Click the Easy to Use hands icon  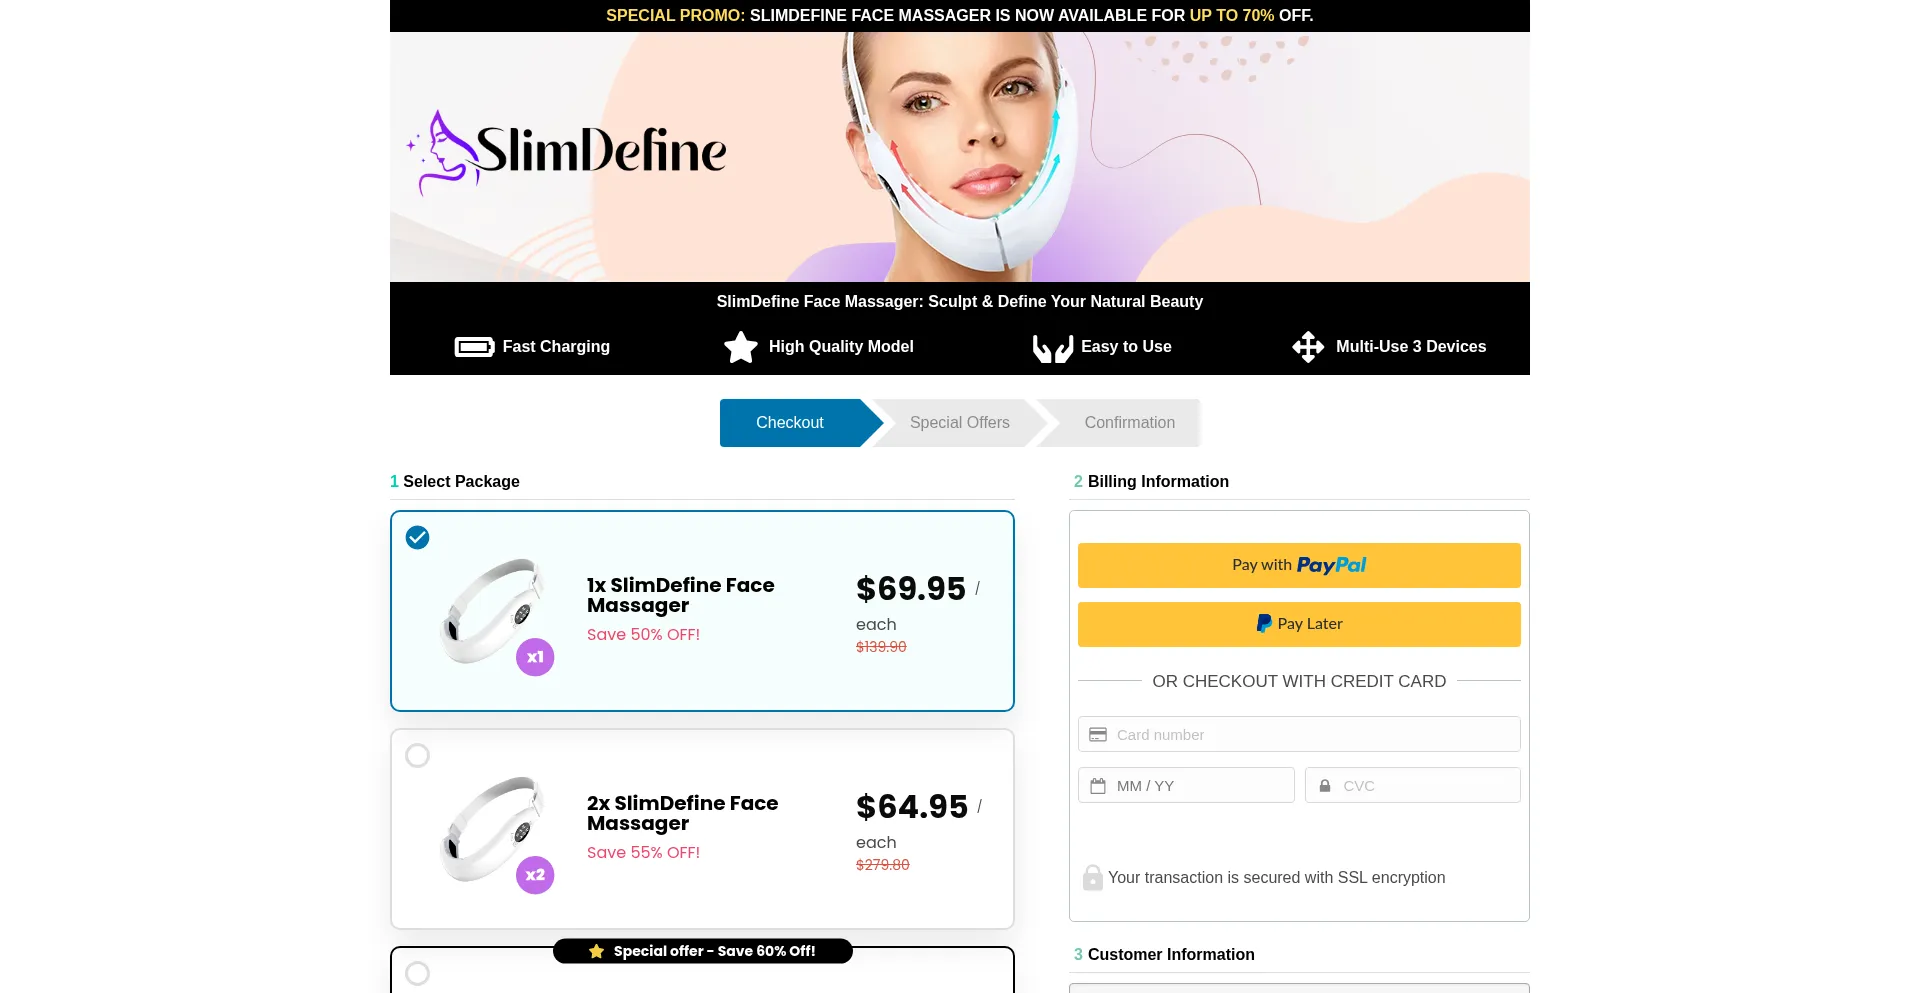pyautogui.click(x=1052, y=348)
